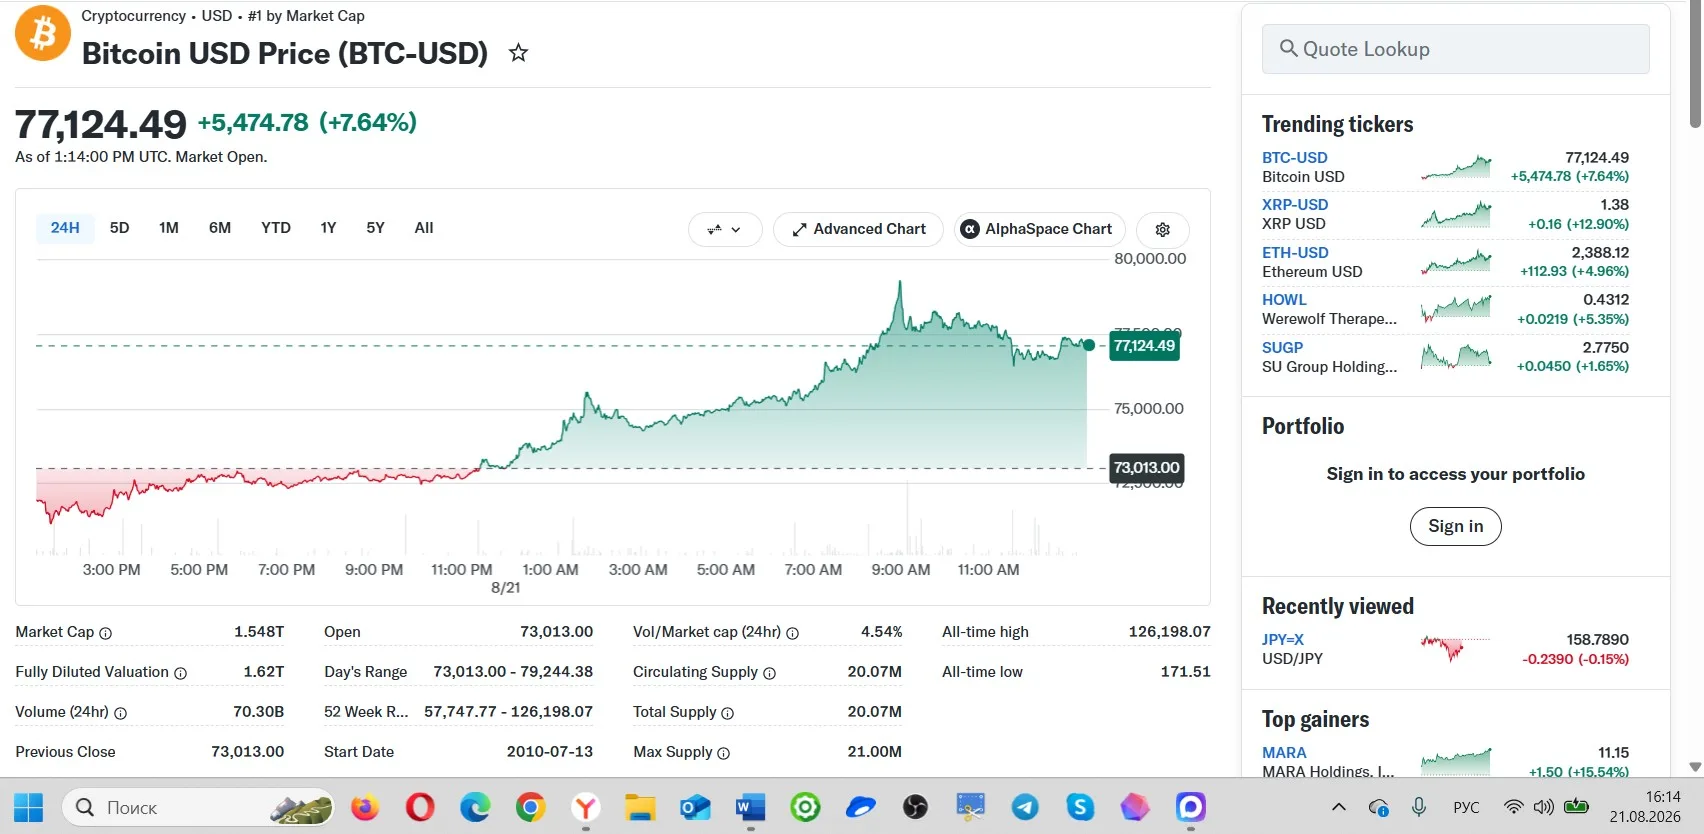
Task: Open Microsoft Edge from the taskbar
Action: [x=475, y=807]
